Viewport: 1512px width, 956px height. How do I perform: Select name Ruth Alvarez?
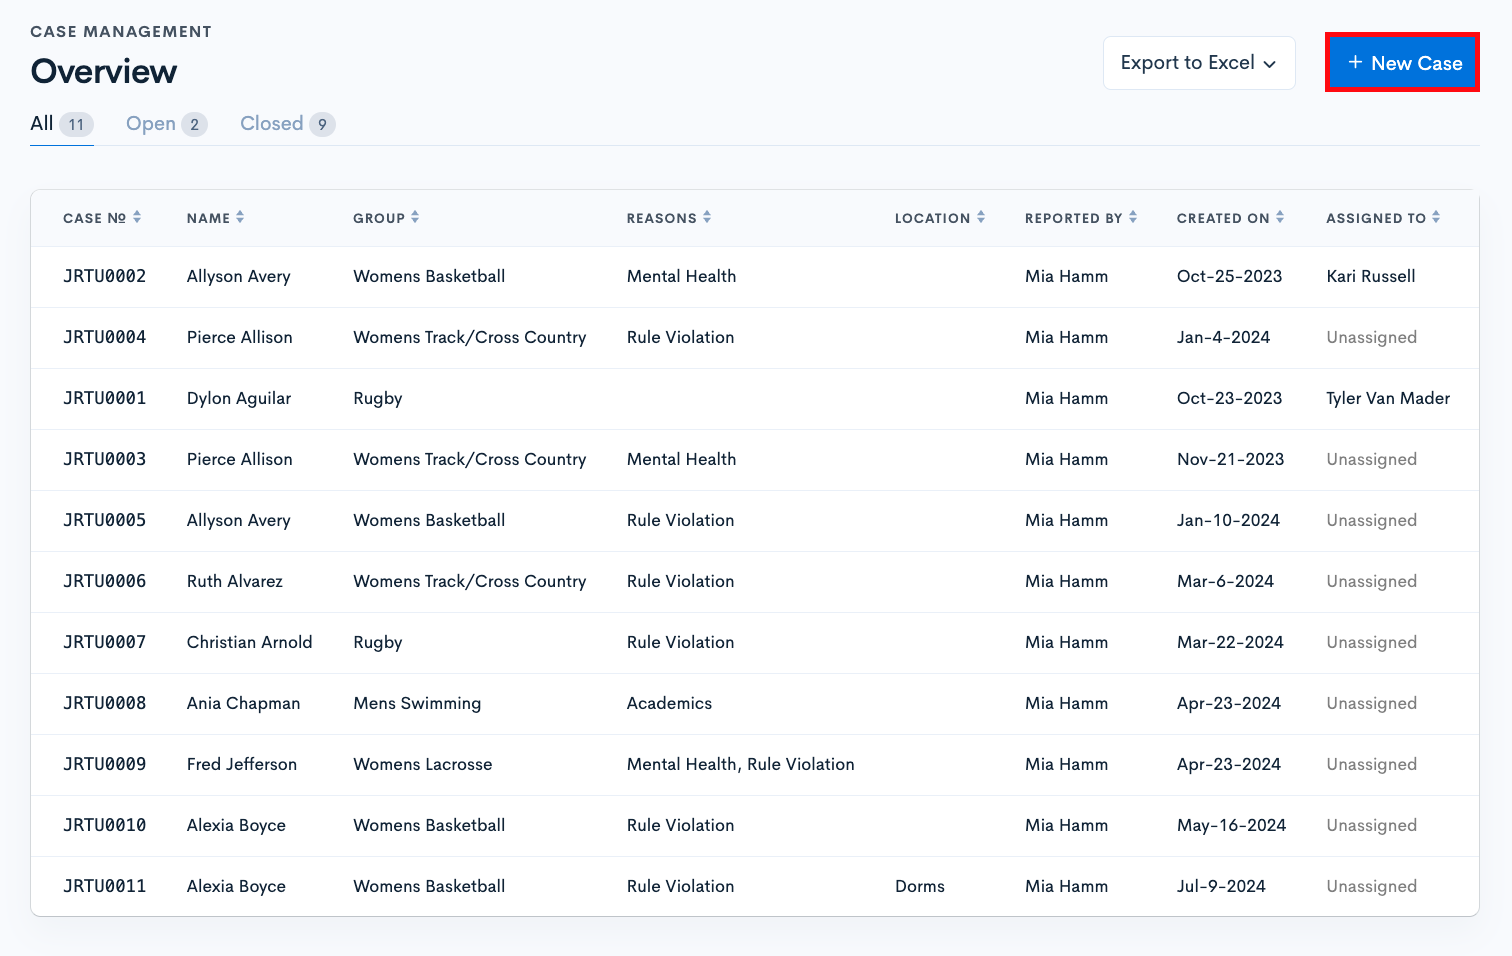coord(235,581)
